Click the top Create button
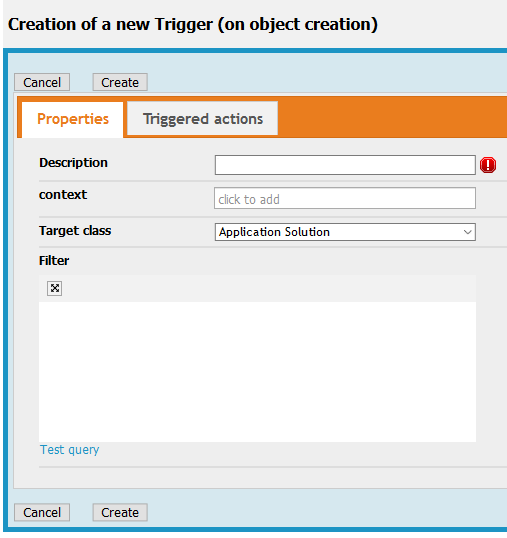 point(120,82)
